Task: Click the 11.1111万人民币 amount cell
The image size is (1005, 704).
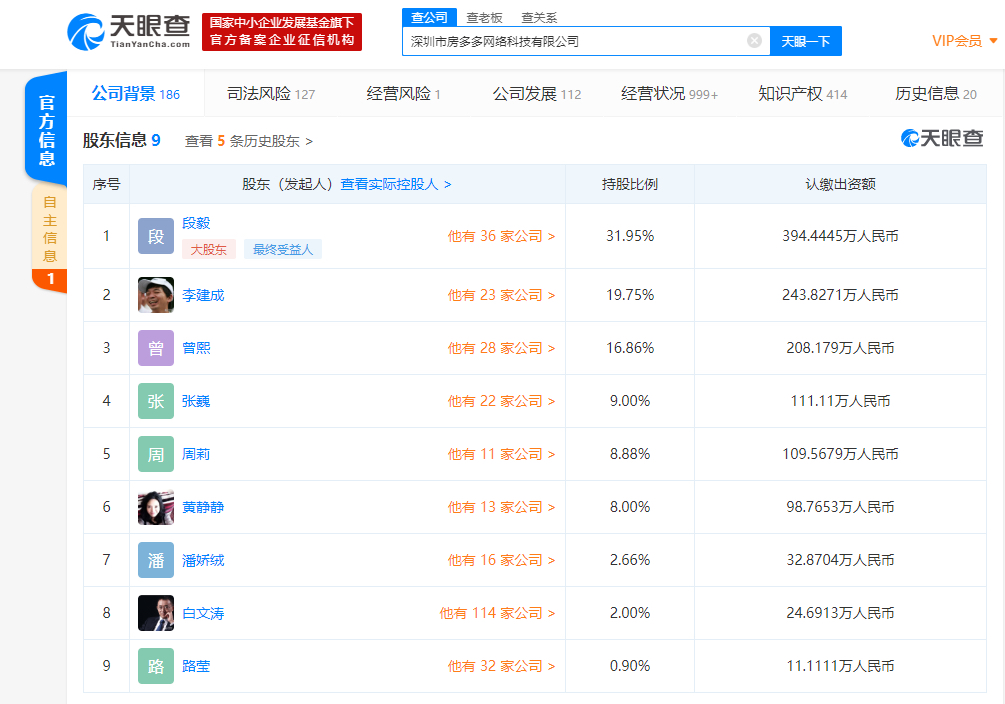Action: click(x=840, y=666)
